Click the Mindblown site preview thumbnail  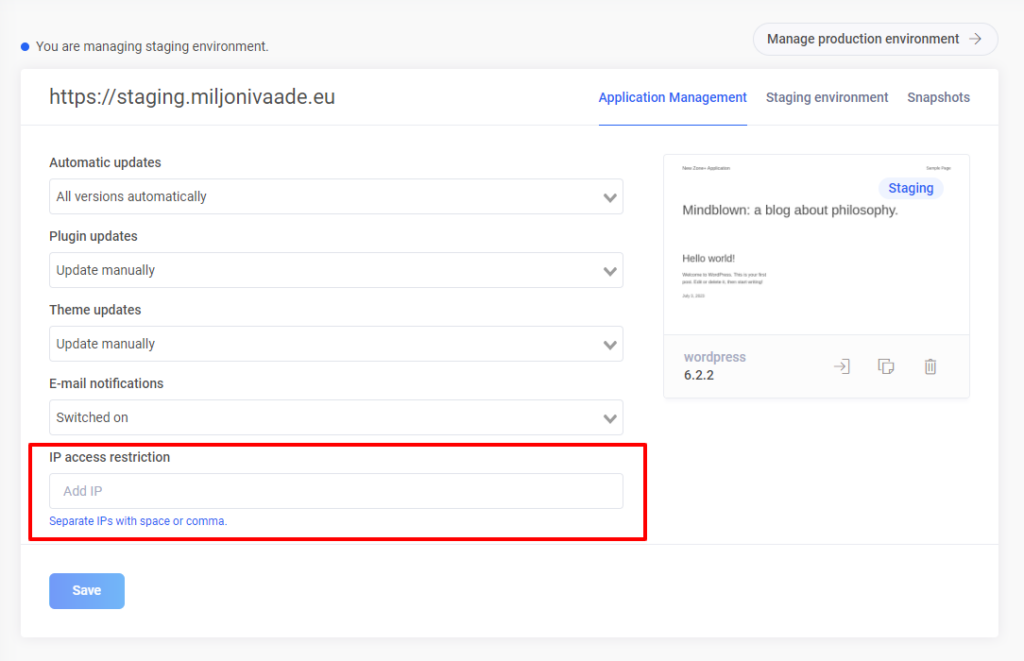pyautogui.click(x=816, y=245)
